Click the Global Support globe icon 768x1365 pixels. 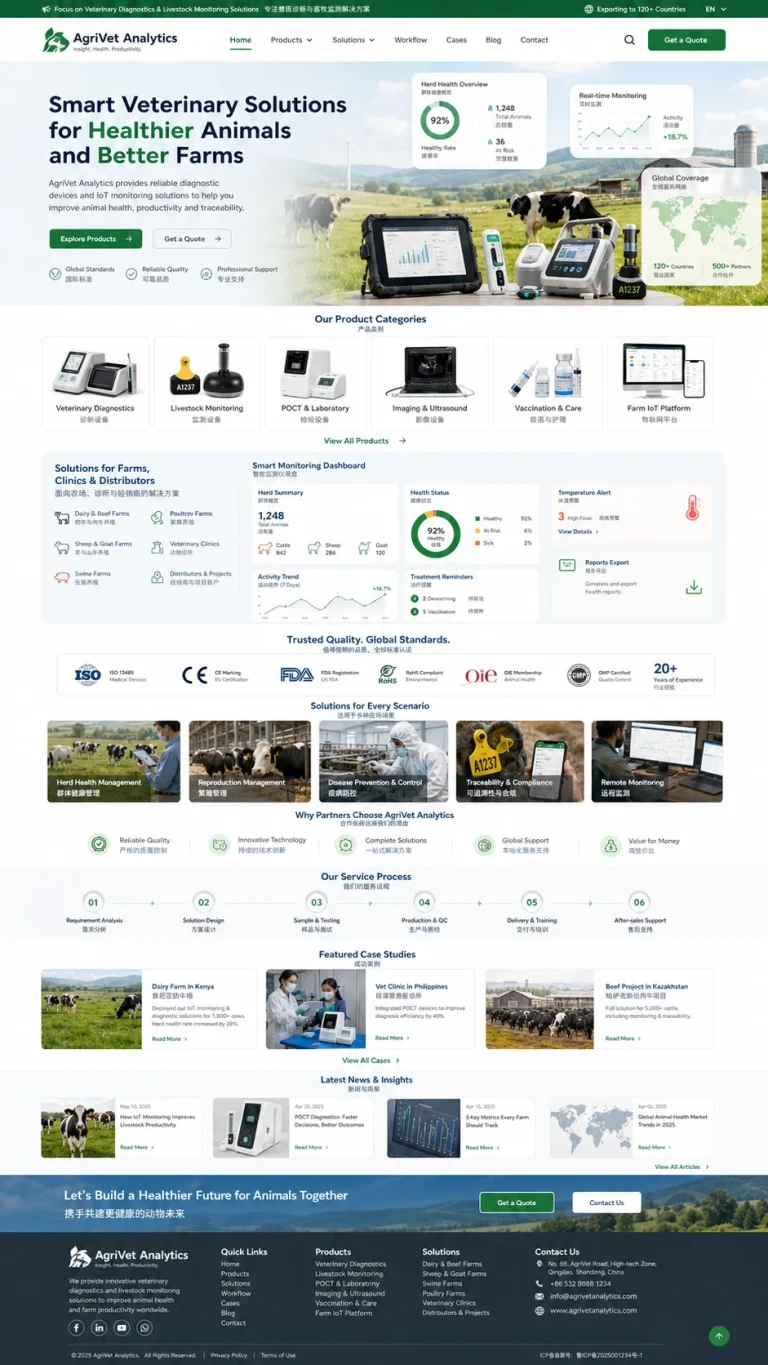click(484, 845)
